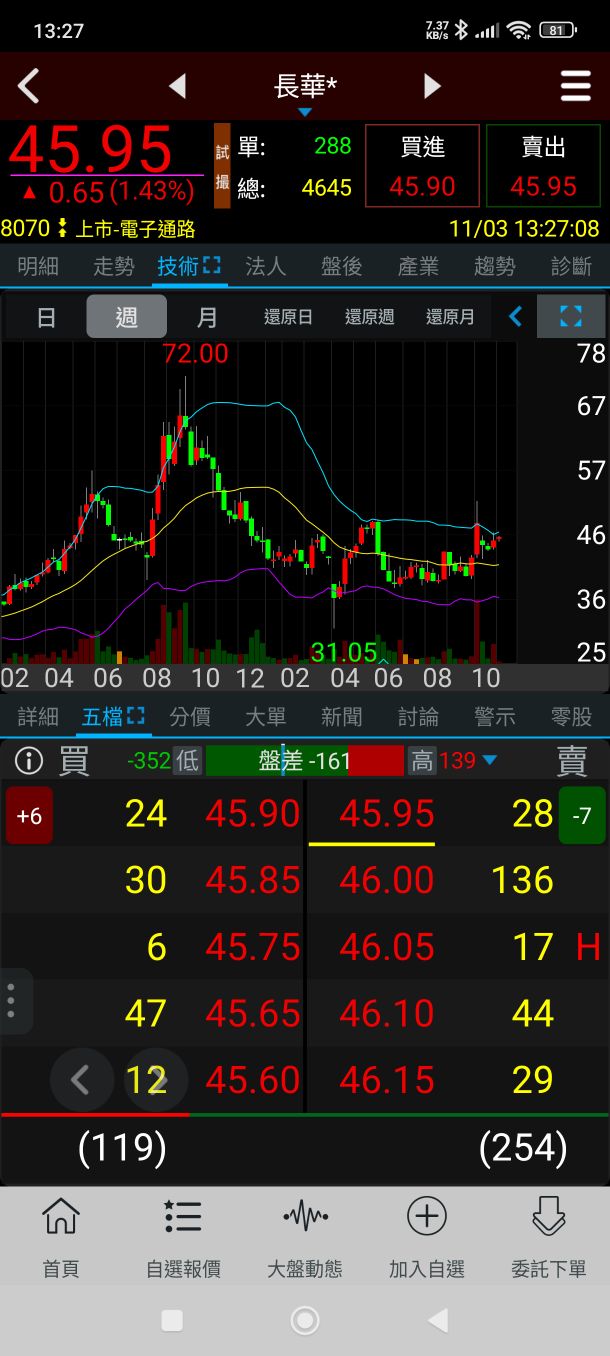
Task: Open the 討論 tab
Action: (418, 717)
